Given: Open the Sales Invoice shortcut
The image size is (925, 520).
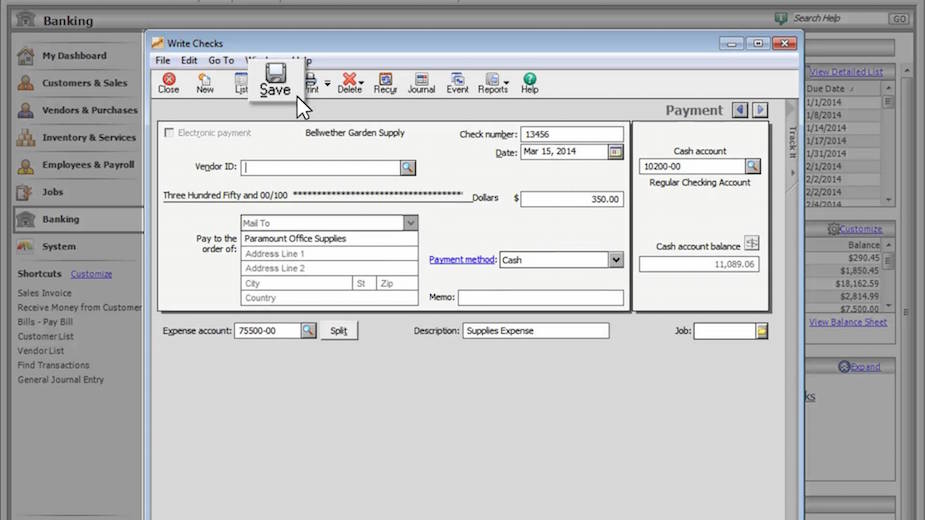Looking at the screenshot, I should (x=44, y=293).
